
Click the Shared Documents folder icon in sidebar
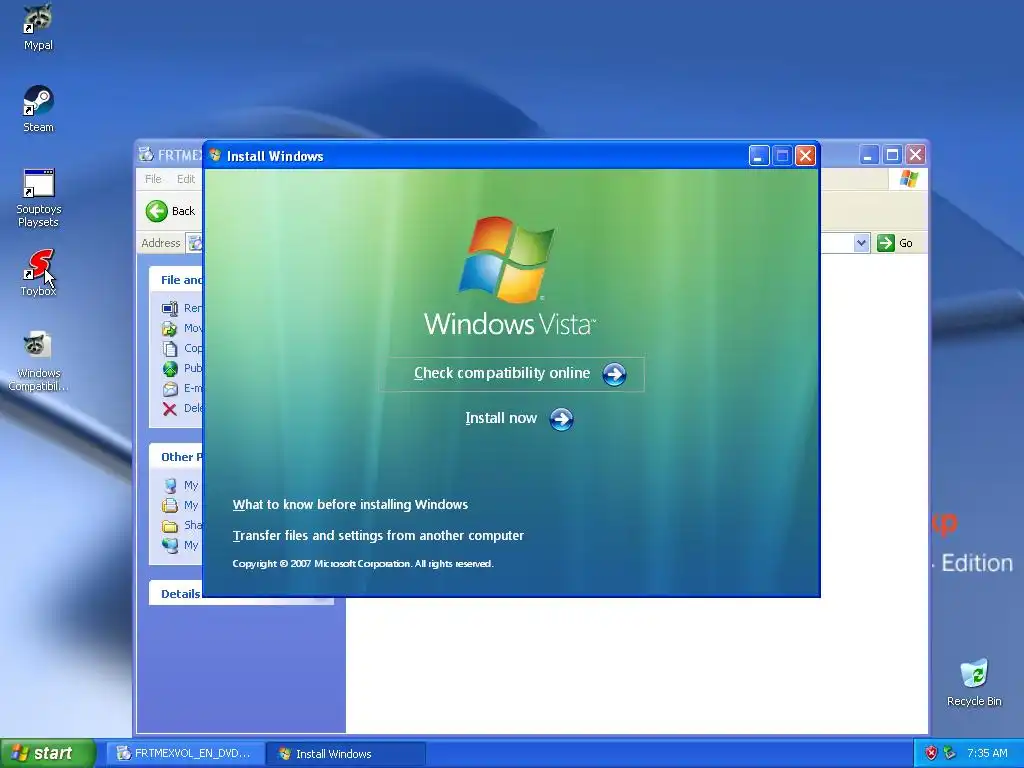click(170, 526)
